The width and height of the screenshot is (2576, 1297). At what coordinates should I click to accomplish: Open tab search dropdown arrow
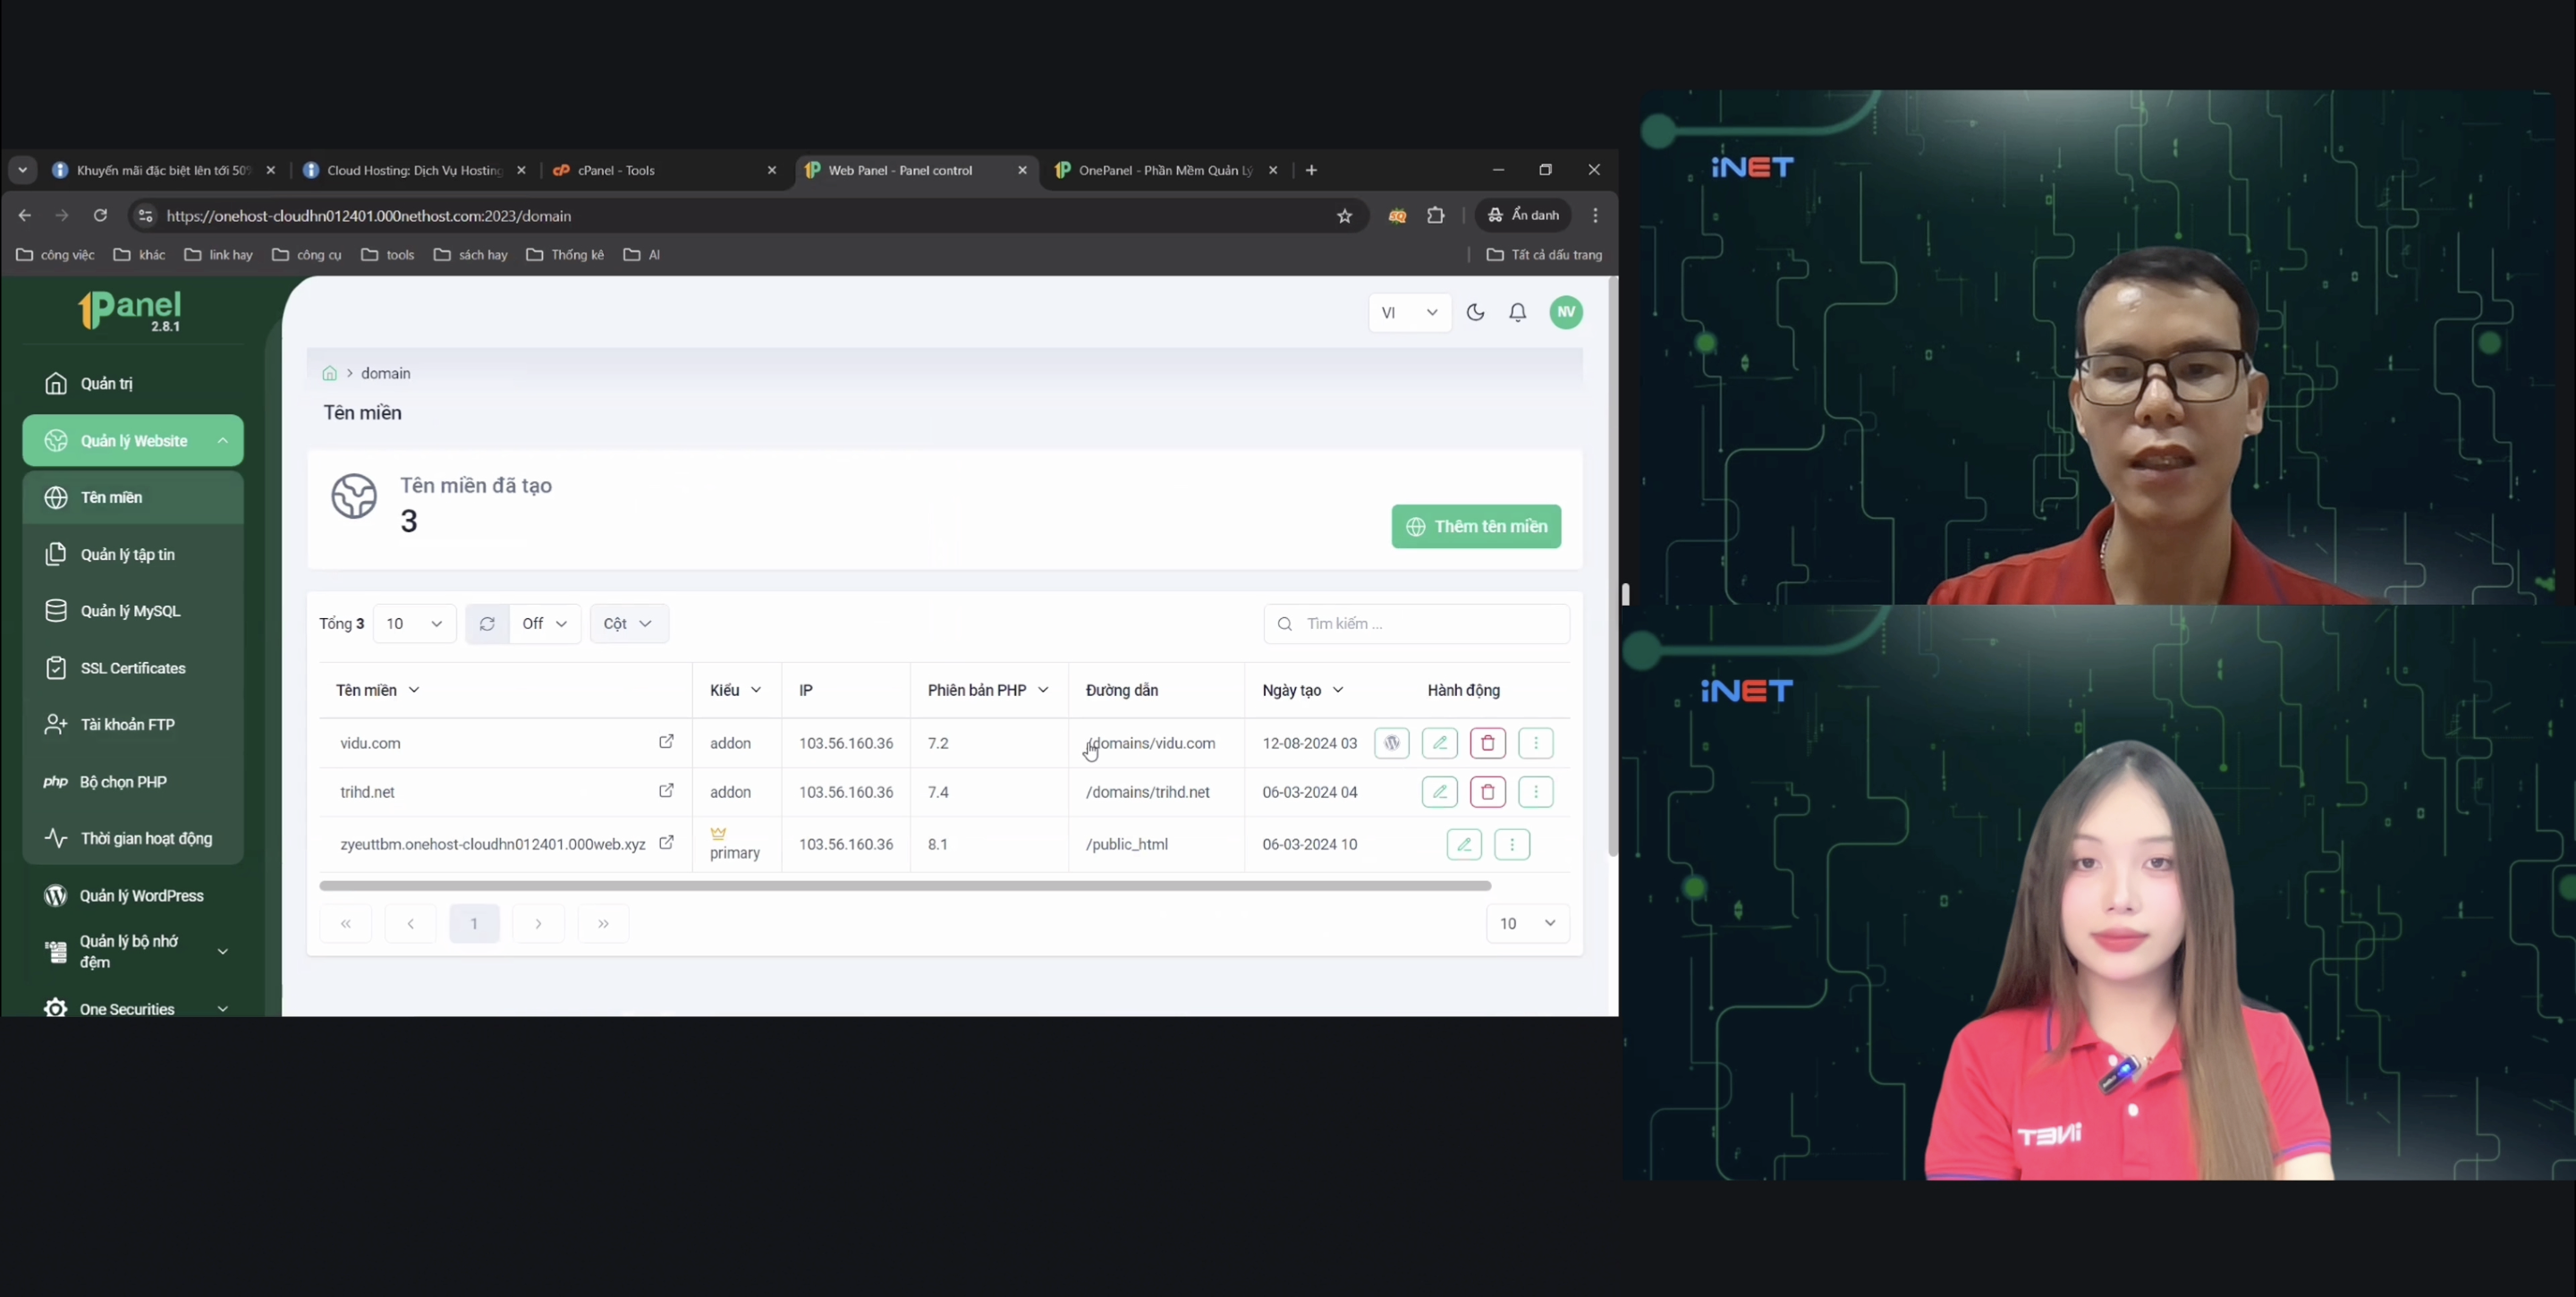(22, 171)
